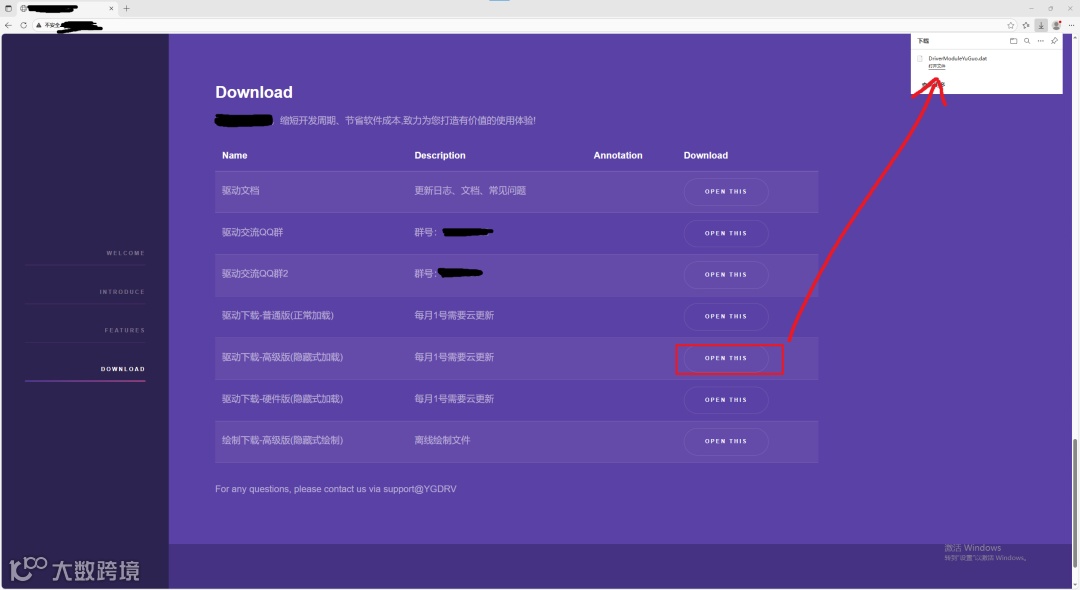Click the 离线绘制文件 description text
Screen dimensions: 1080x590
pyautogui.click(x=442, y=441)
